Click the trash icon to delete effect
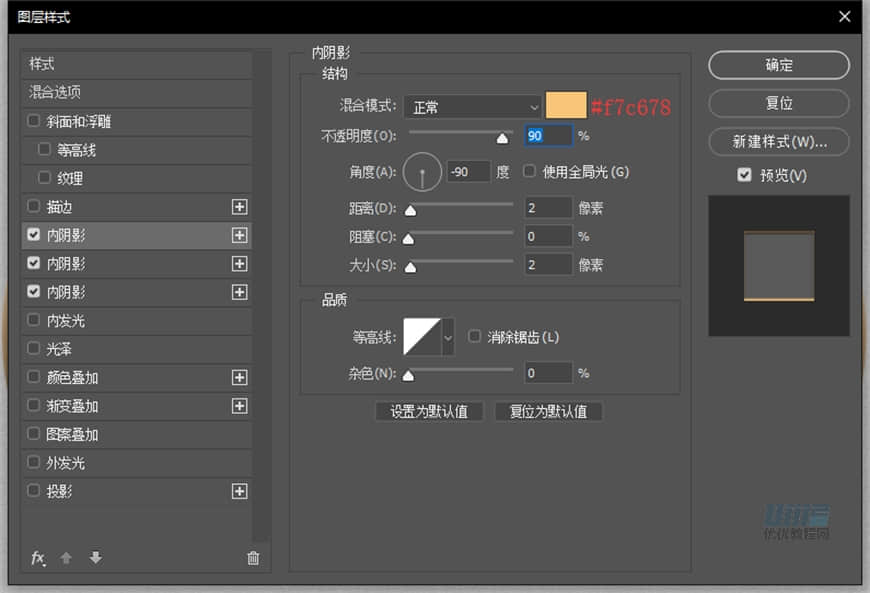Screen dimensions: 870x593 pos(253,558)
